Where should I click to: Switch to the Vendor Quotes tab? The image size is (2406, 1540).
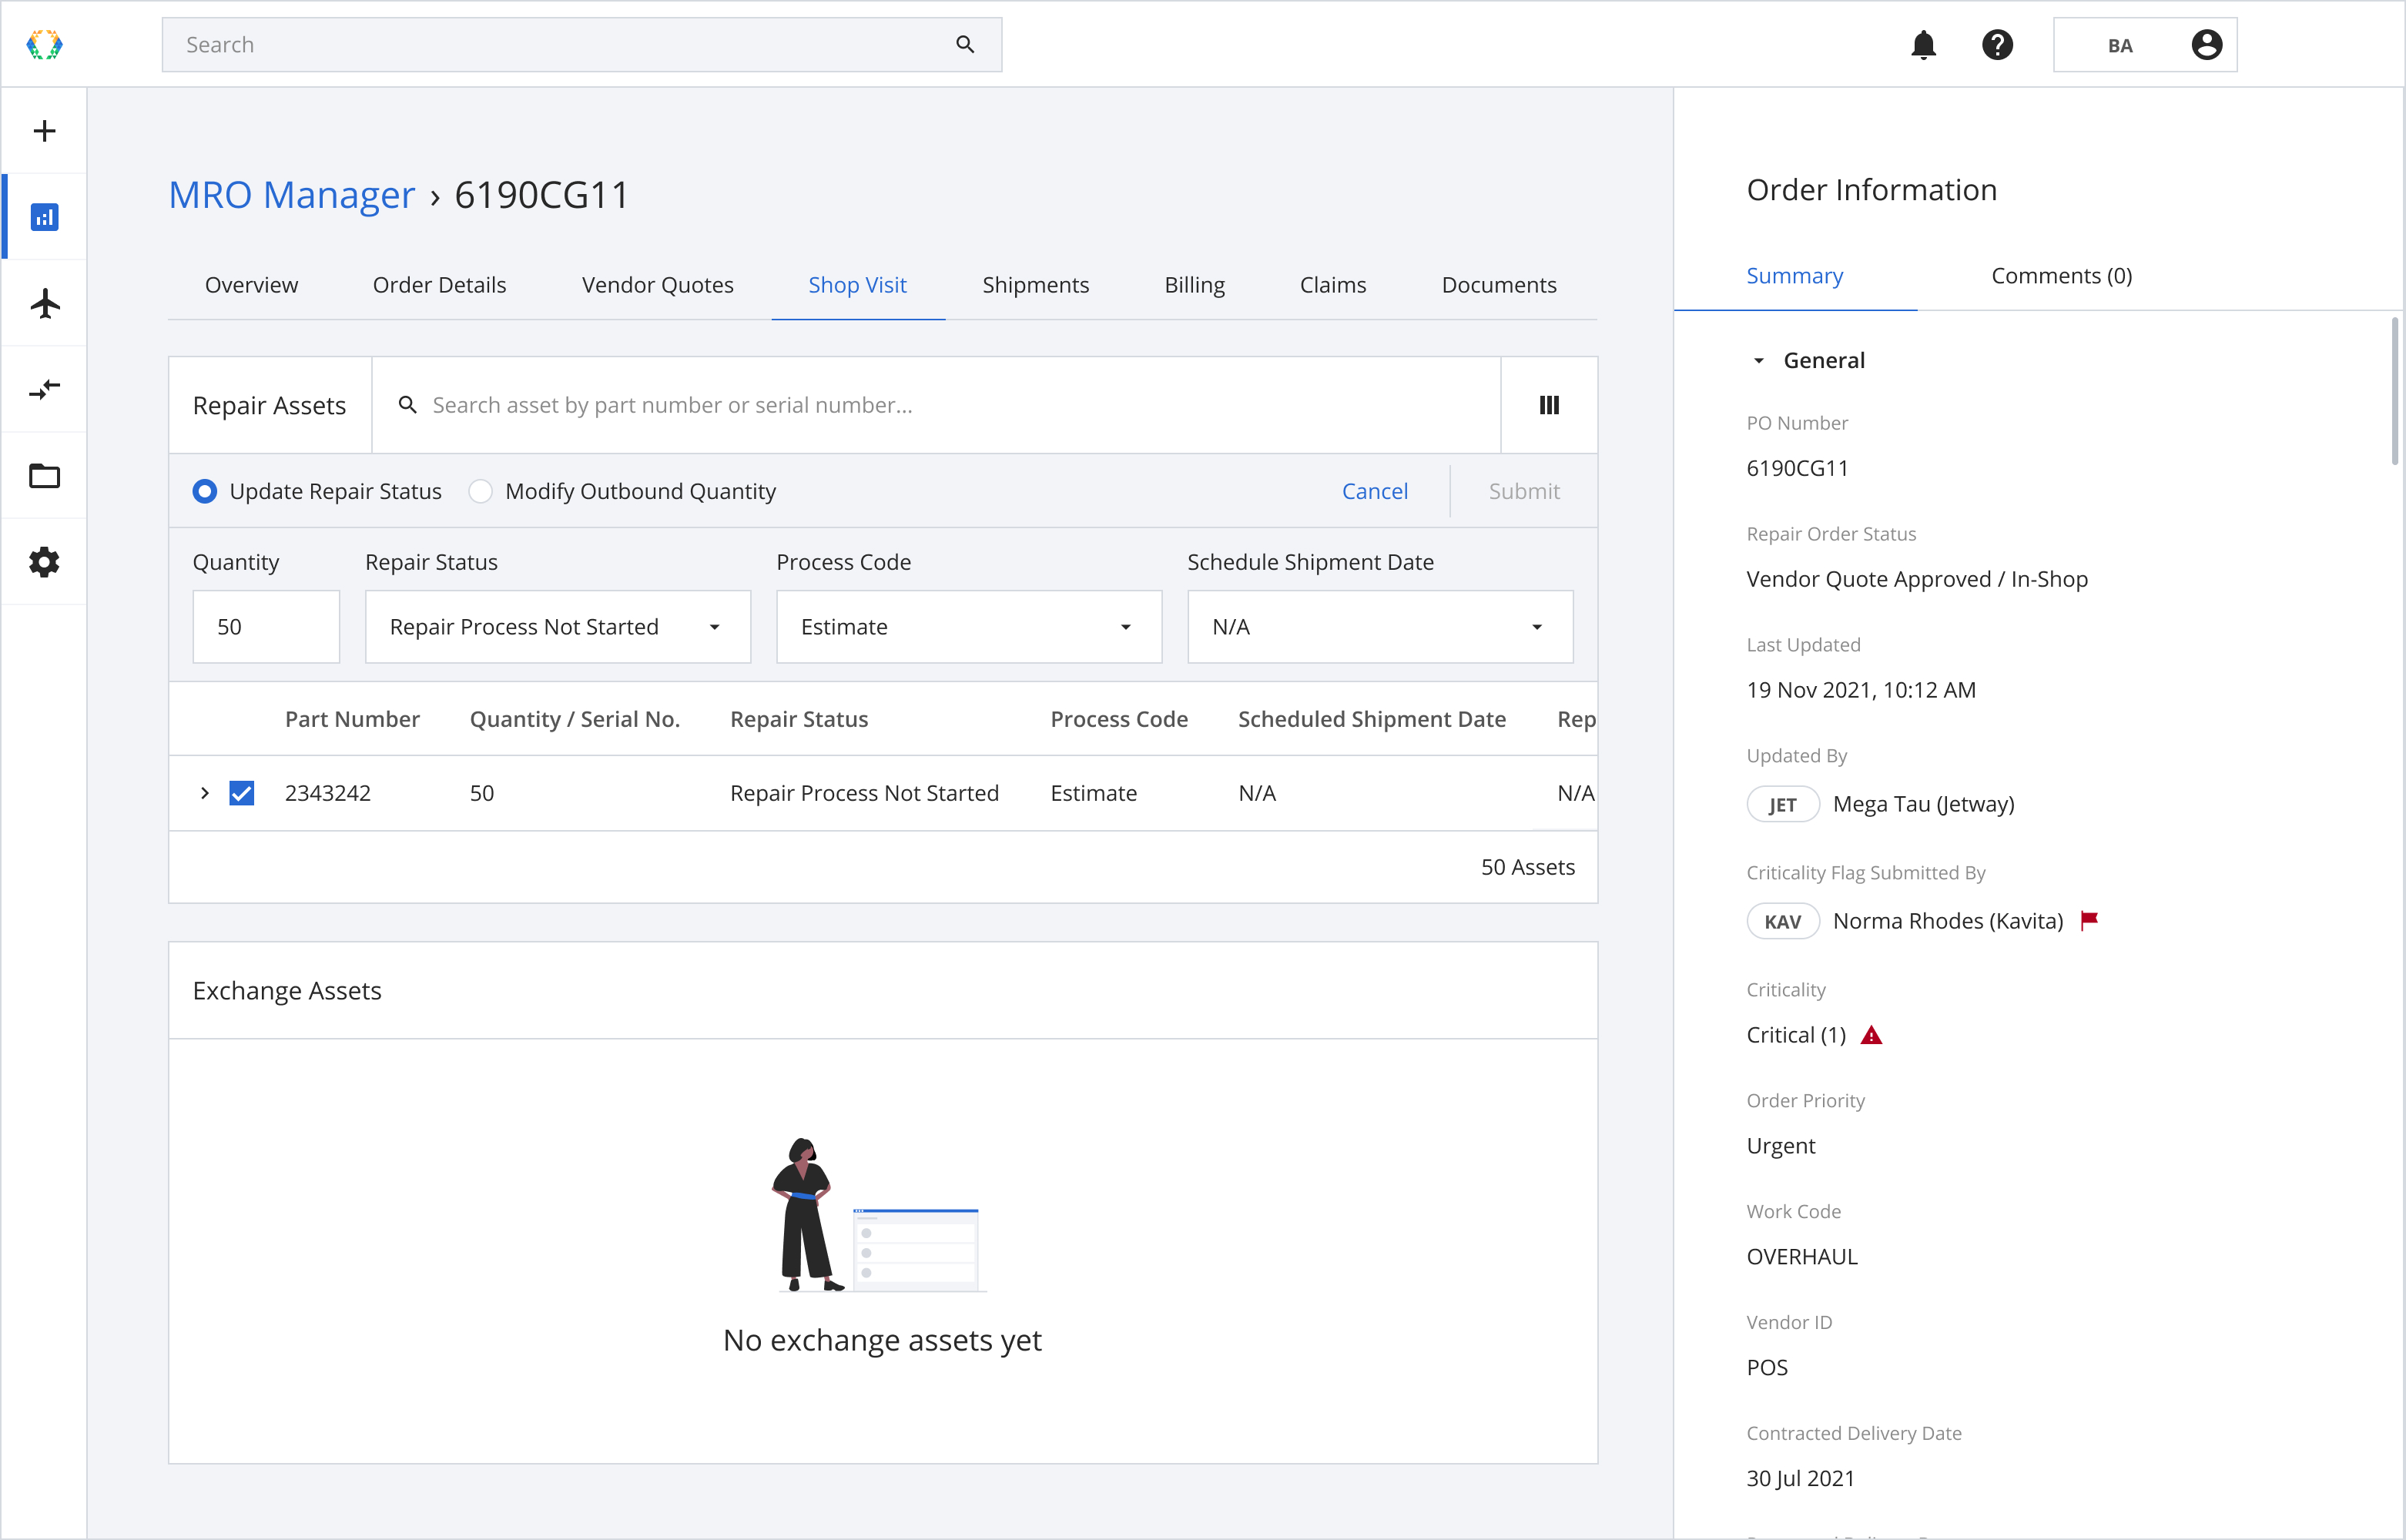tap(657, 285)
